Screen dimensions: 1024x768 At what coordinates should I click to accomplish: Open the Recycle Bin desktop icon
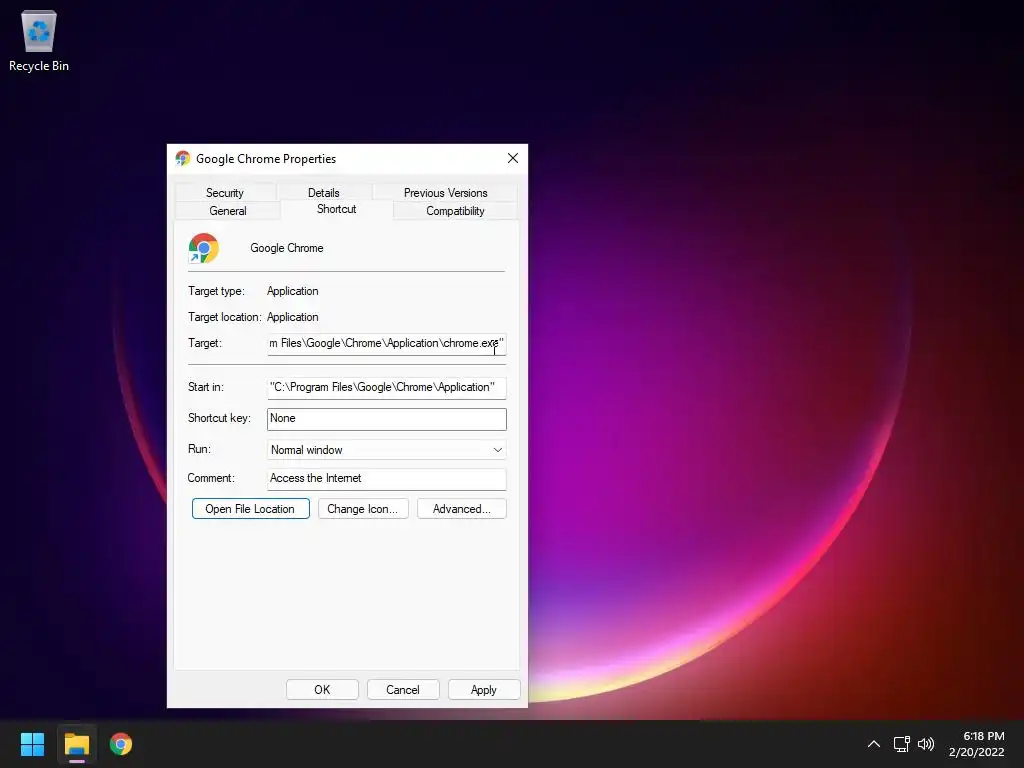click(x=39, y=41)
